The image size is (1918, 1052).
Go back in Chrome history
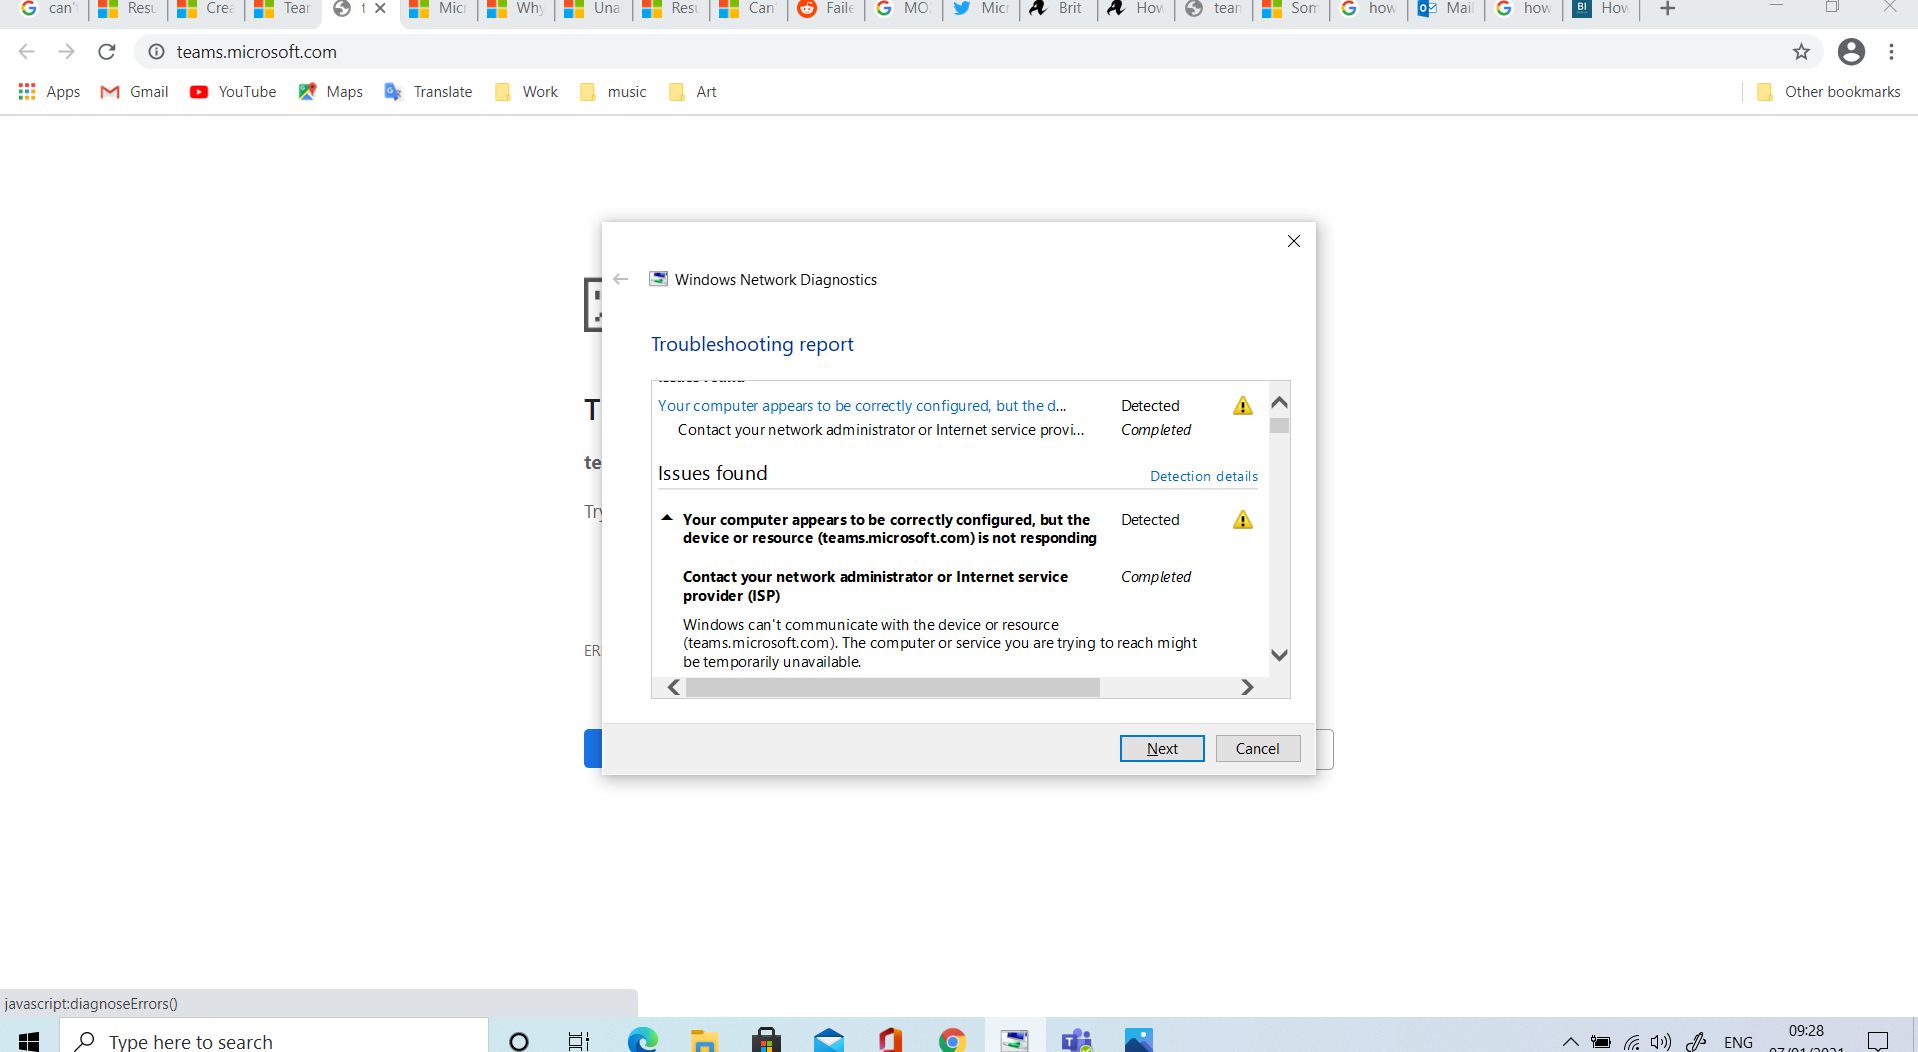click(27, 51)
